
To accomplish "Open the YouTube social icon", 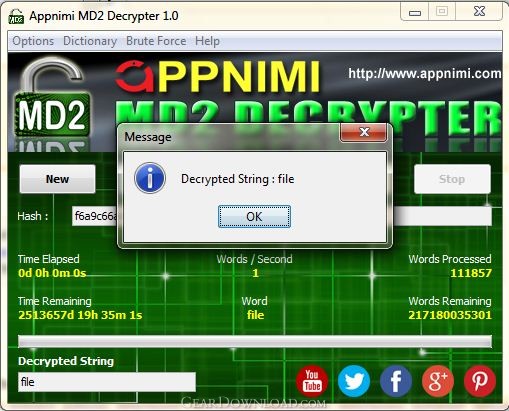I will [312, 382].
